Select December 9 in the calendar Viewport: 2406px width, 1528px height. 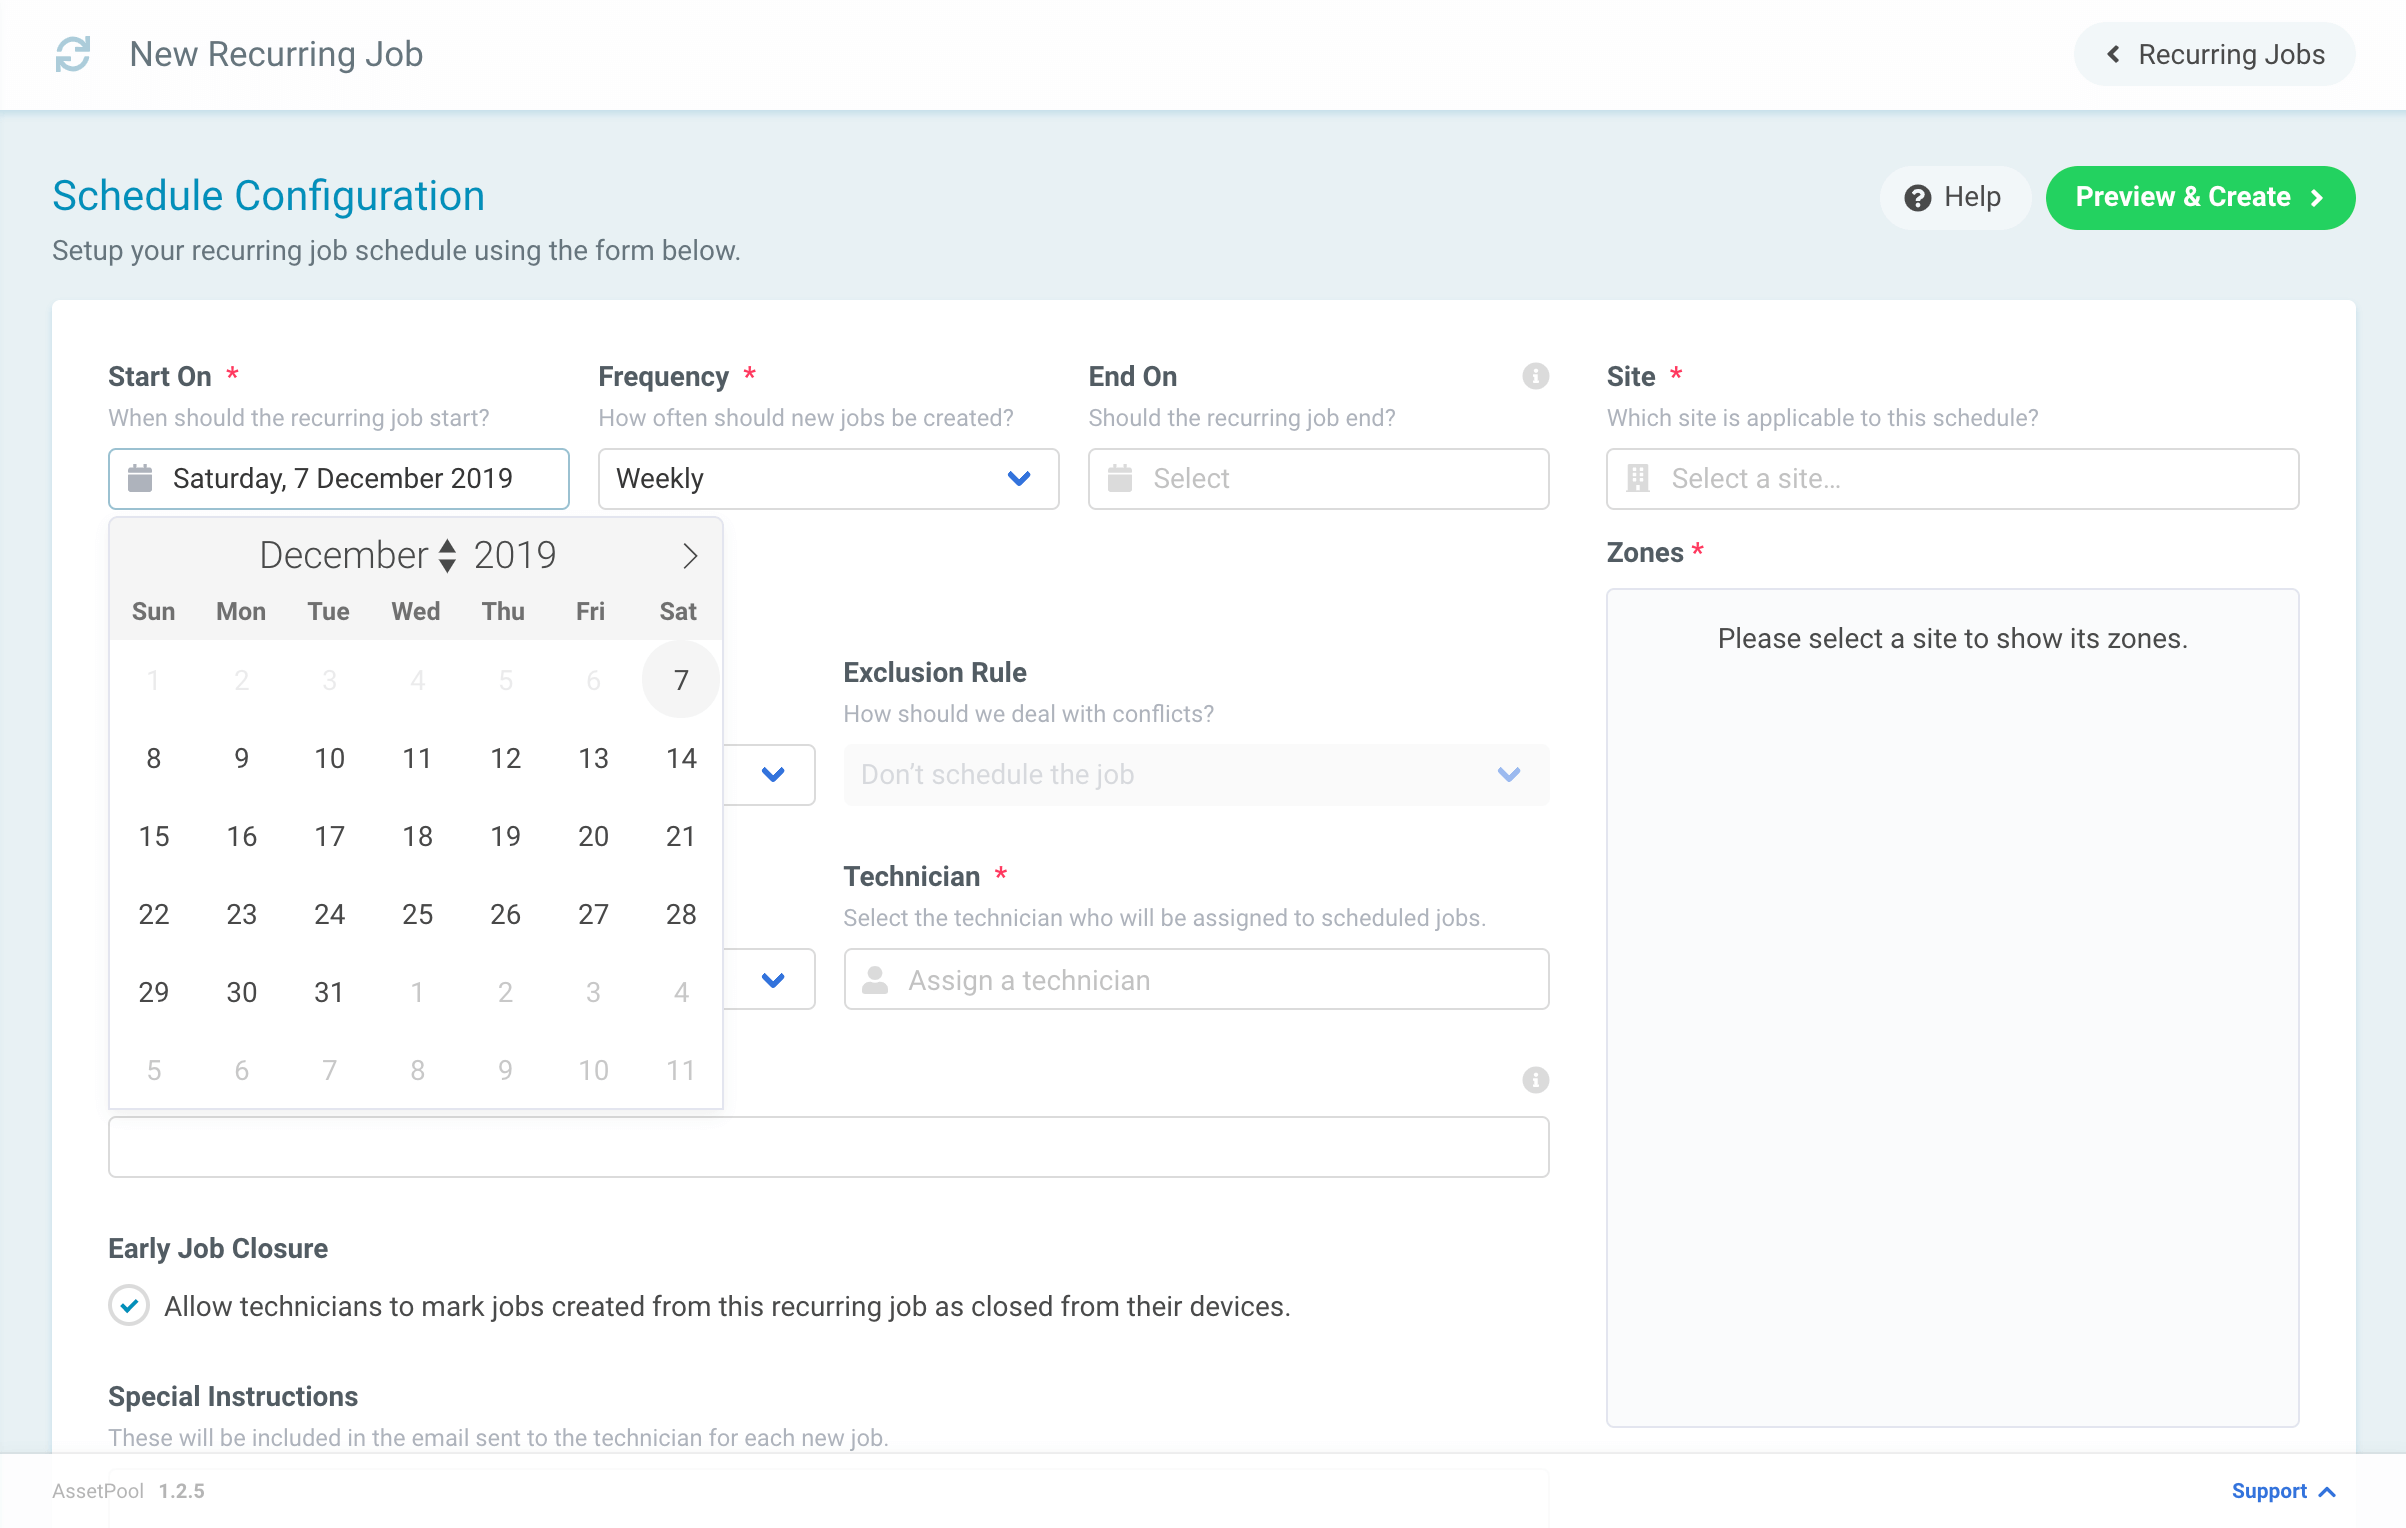pyautogui.click(x=242, y=758)
